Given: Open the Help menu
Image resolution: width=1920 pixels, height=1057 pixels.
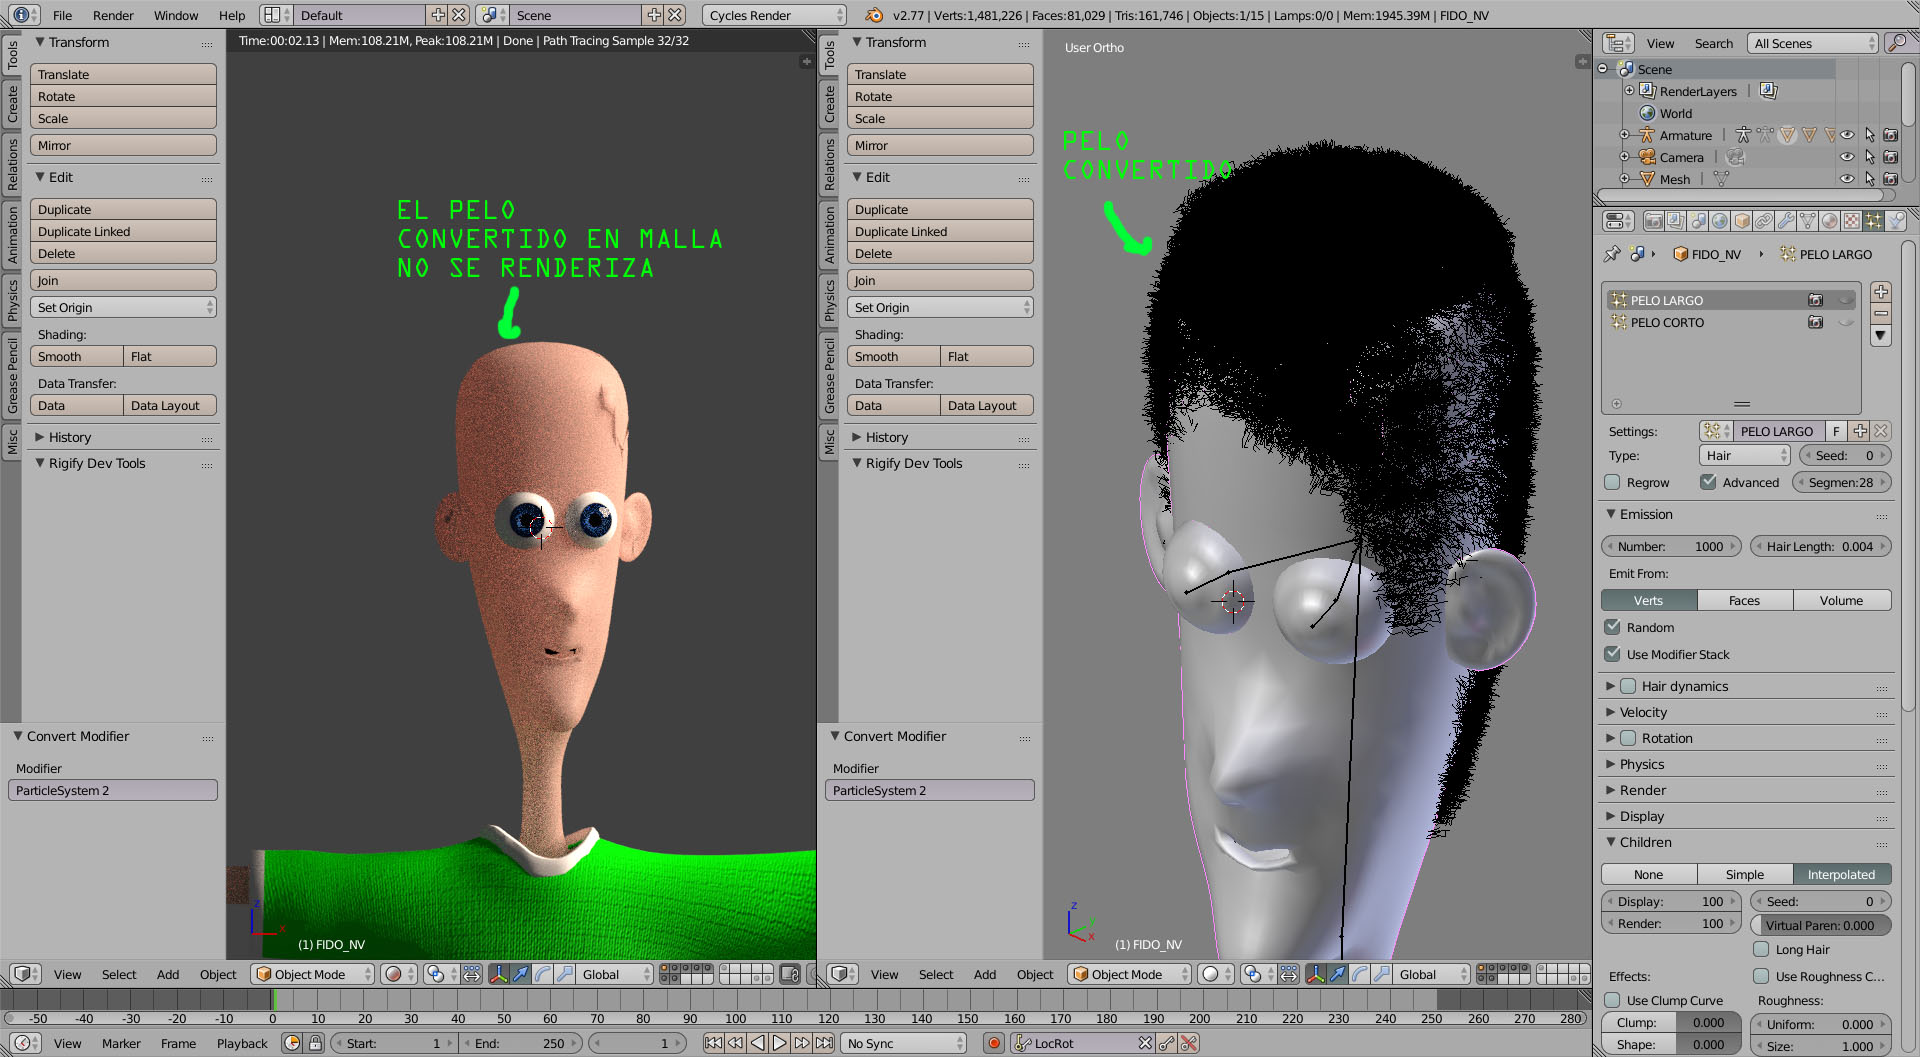Looking at the screenshot, I should pyautogui.click(x=232, y=15).
